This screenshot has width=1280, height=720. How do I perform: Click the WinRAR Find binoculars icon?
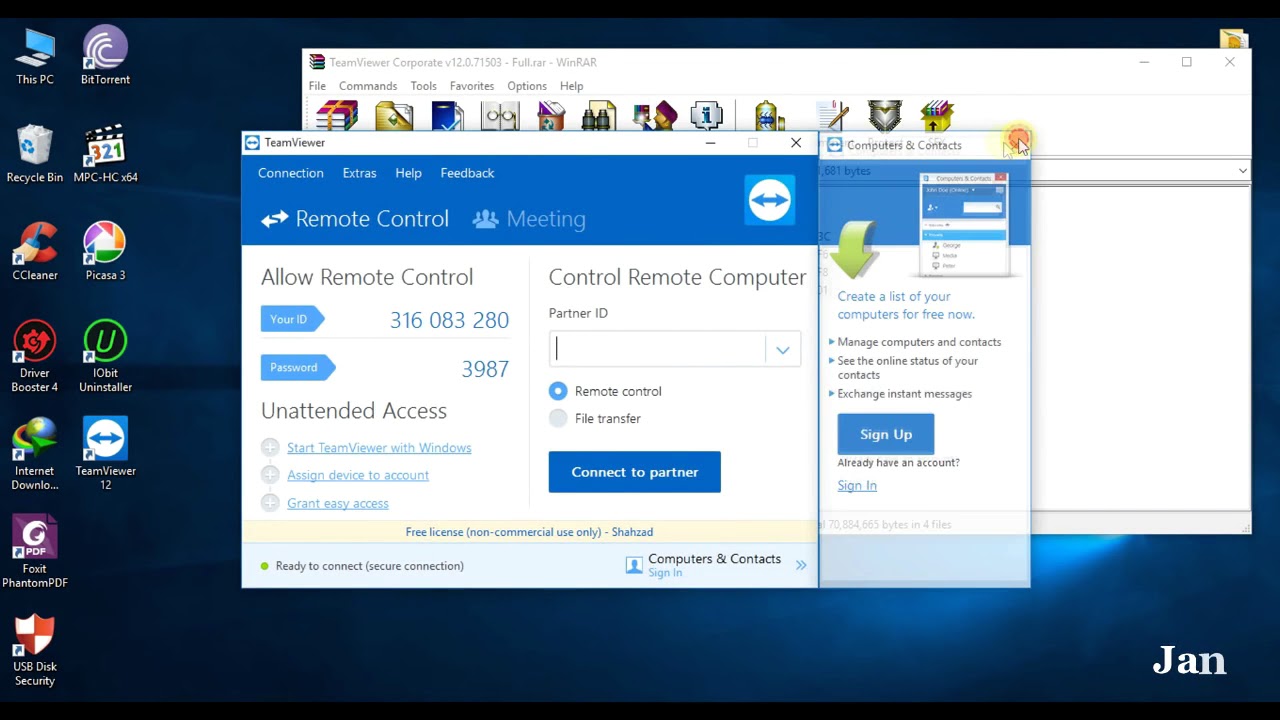tap(599, 115)
